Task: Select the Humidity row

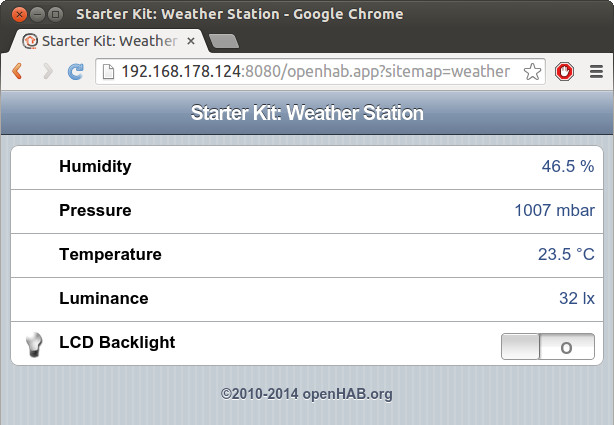Action: point(307,167)
